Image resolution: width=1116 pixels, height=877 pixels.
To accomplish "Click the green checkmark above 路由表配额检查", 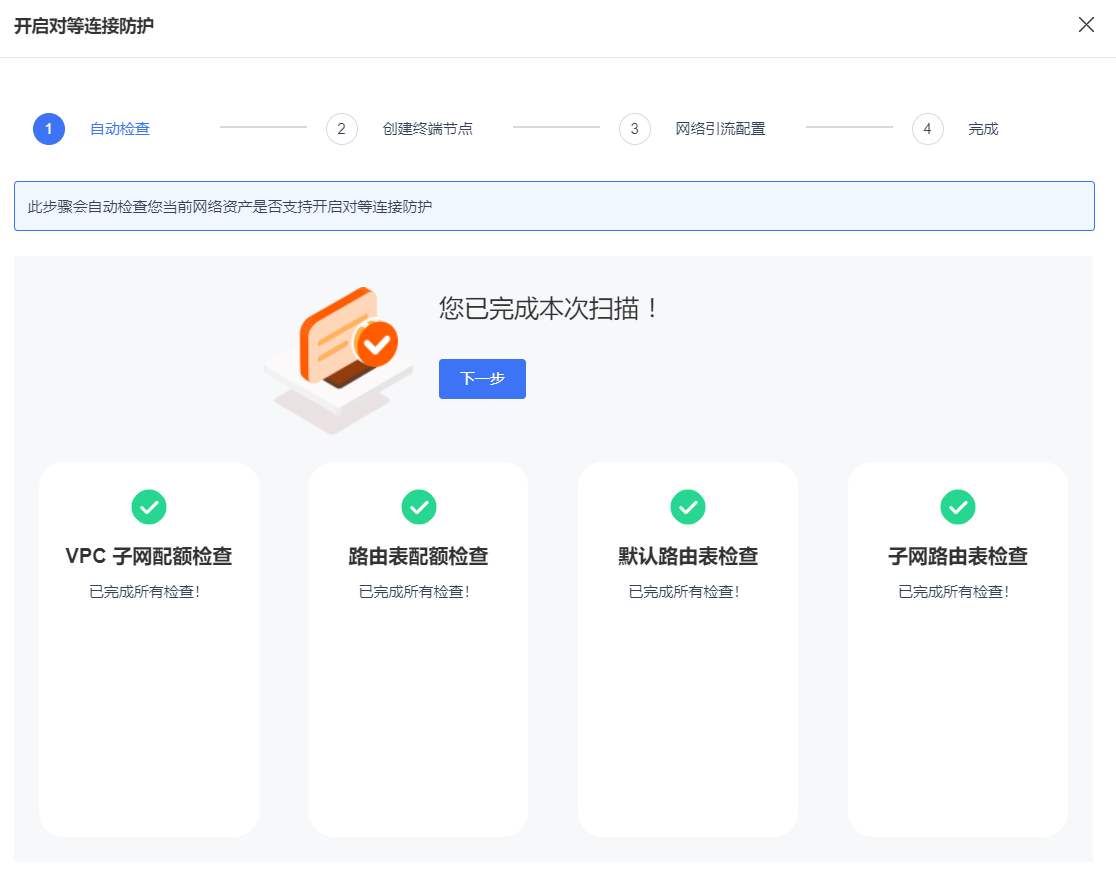I will (x=418, y=507).
